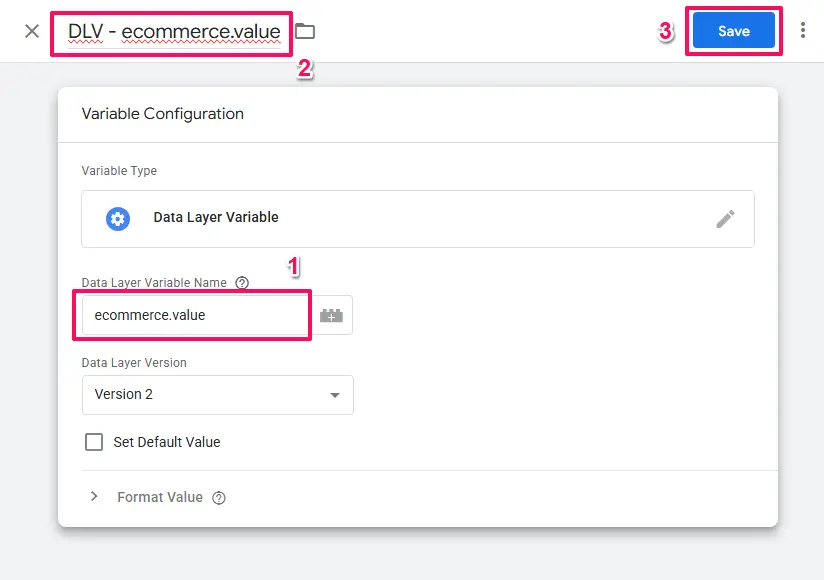Click the Variable Configuration heading

point(163,114)
